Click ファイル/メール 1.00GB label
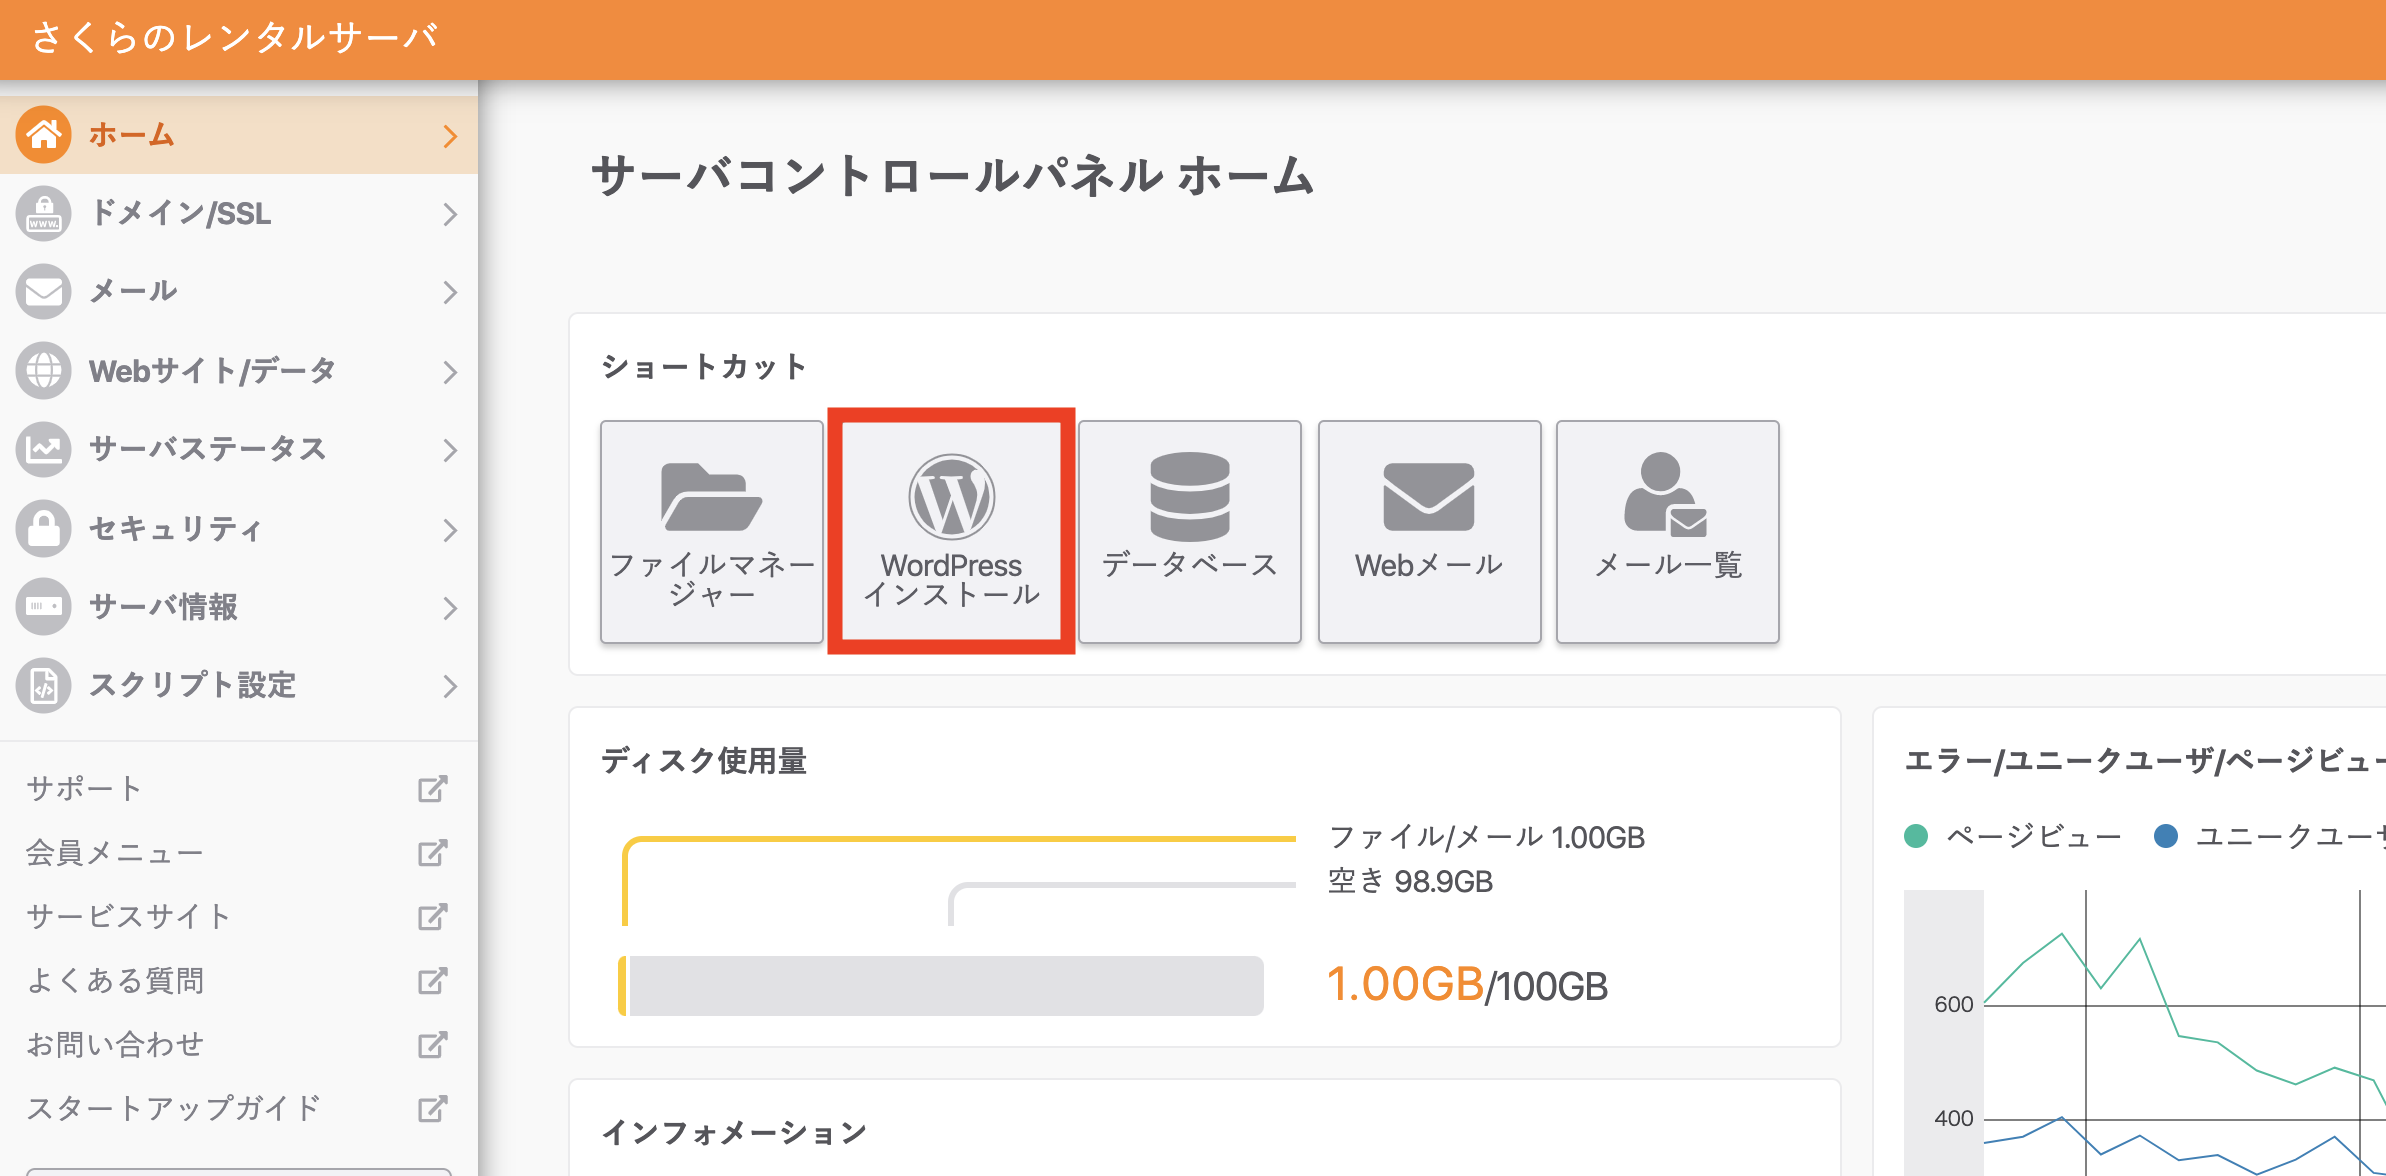Screen dimensions: 2386x1176 1487,837
